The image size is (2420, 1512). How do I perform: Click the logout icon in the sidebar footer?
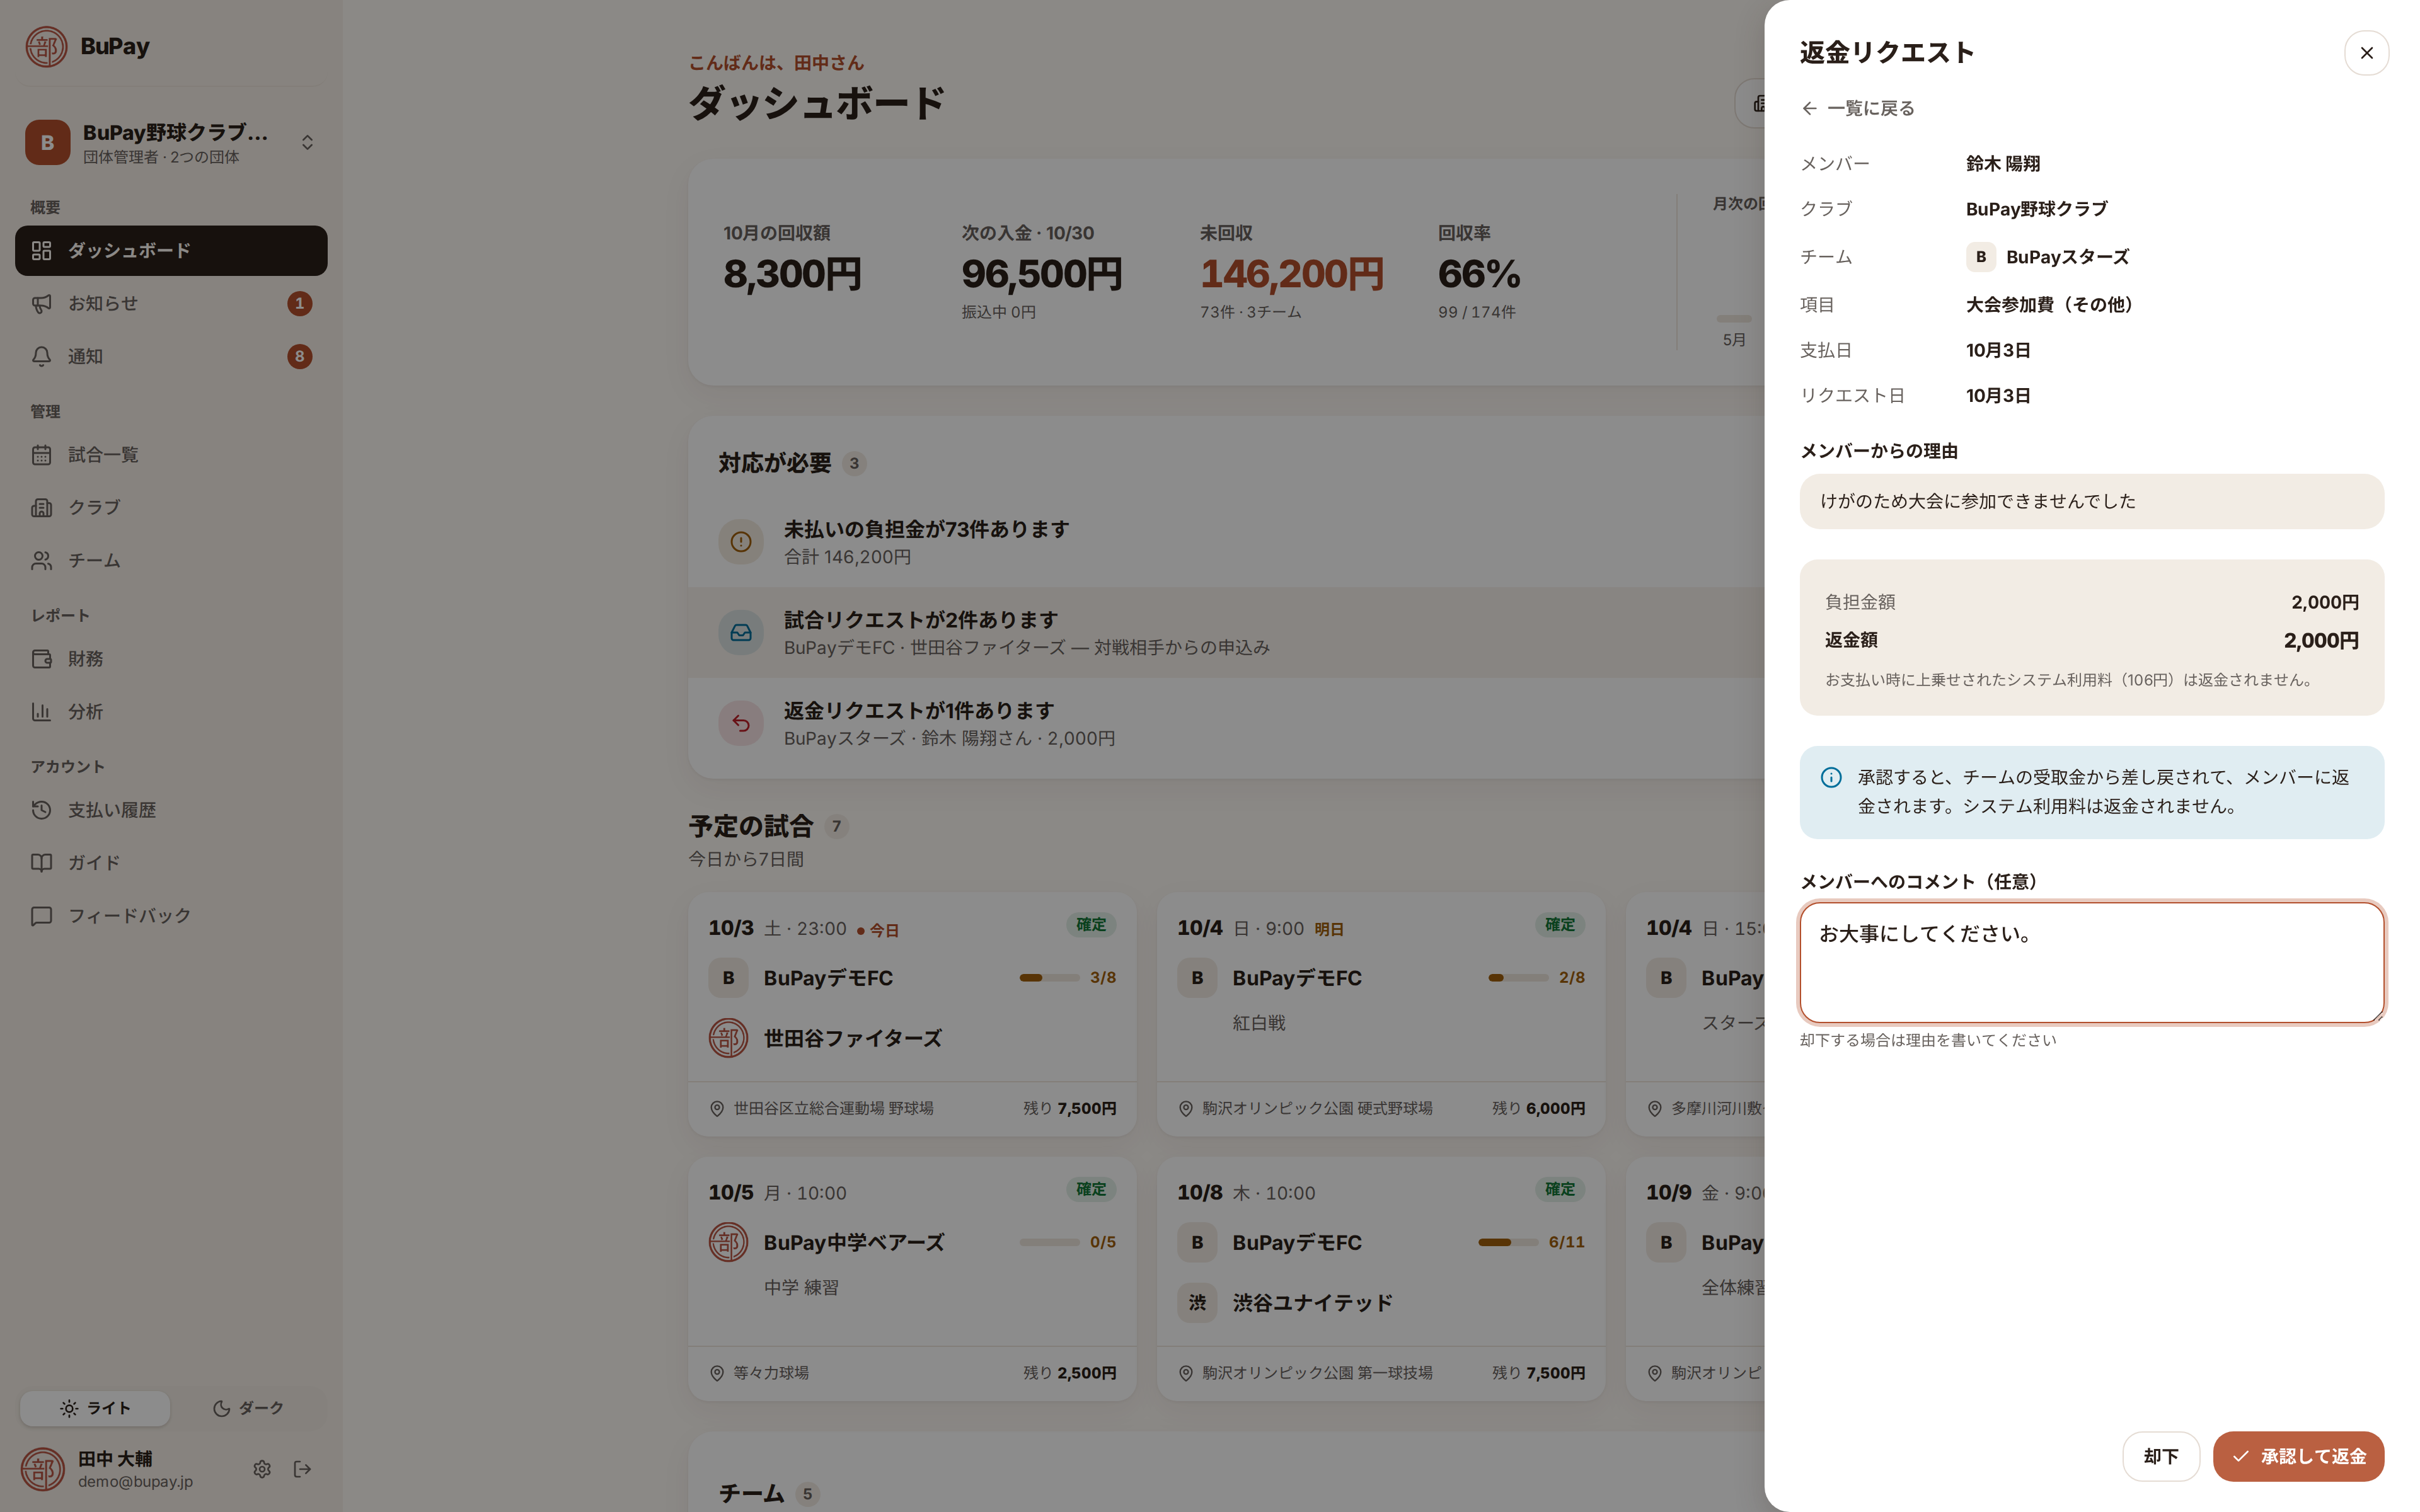302,1469
